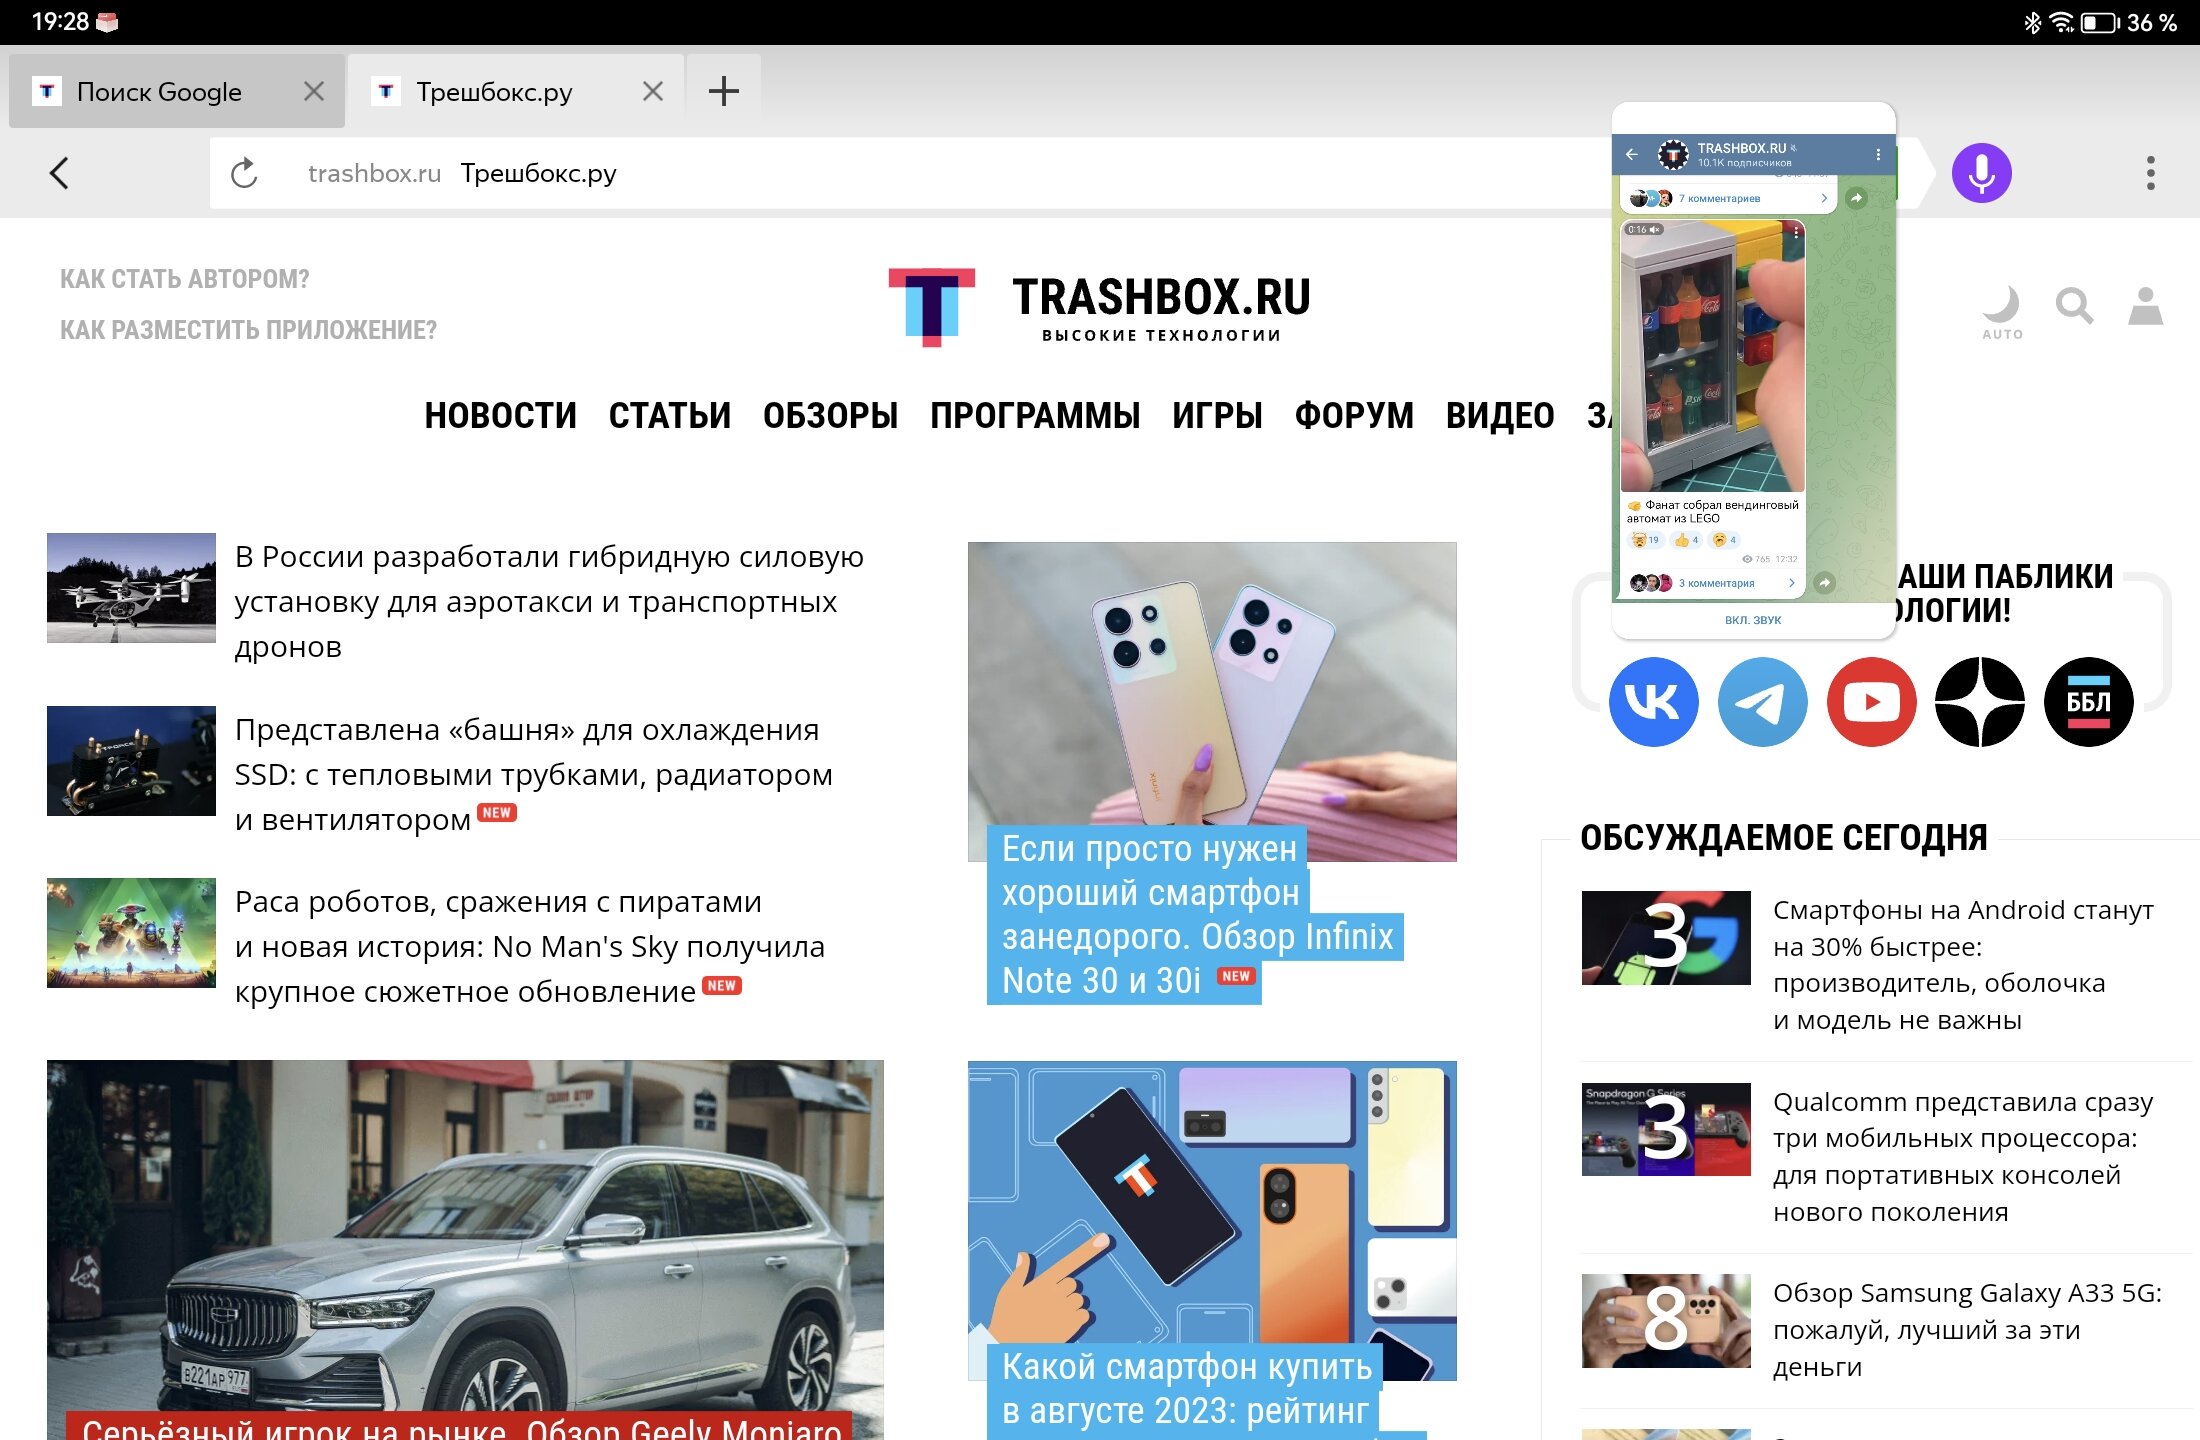Open Qualcomm three mobile processors discussion
The width and height of the screenshot is (2200, 1440).
click(1963, 1157)
